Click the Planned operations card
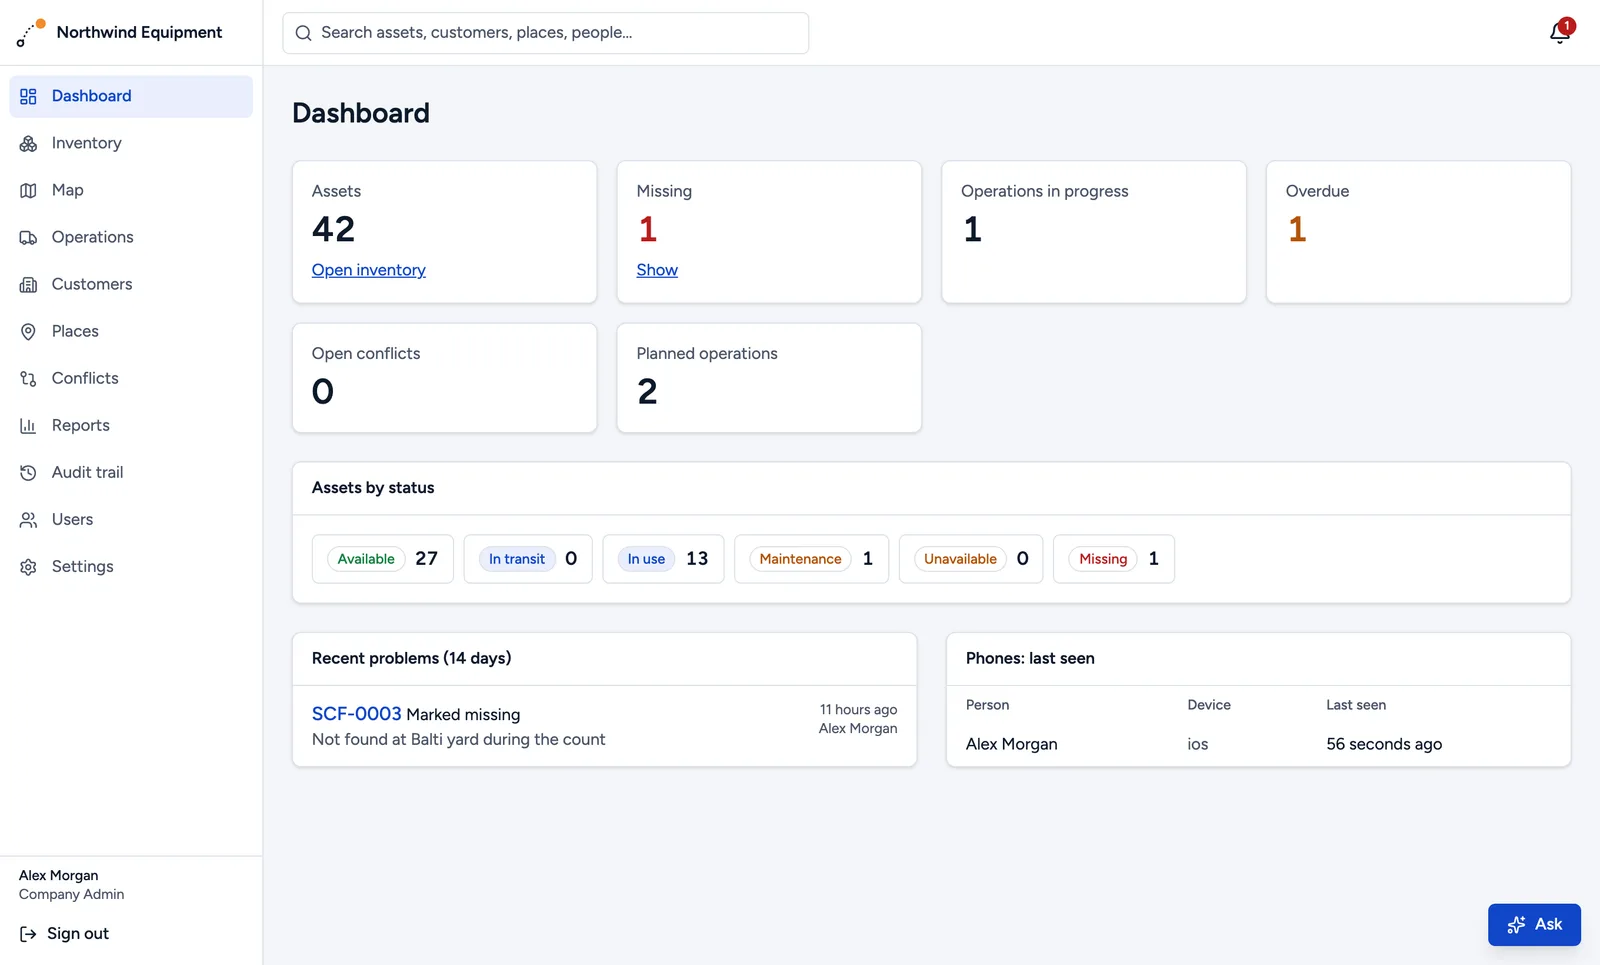 (769, 378)
